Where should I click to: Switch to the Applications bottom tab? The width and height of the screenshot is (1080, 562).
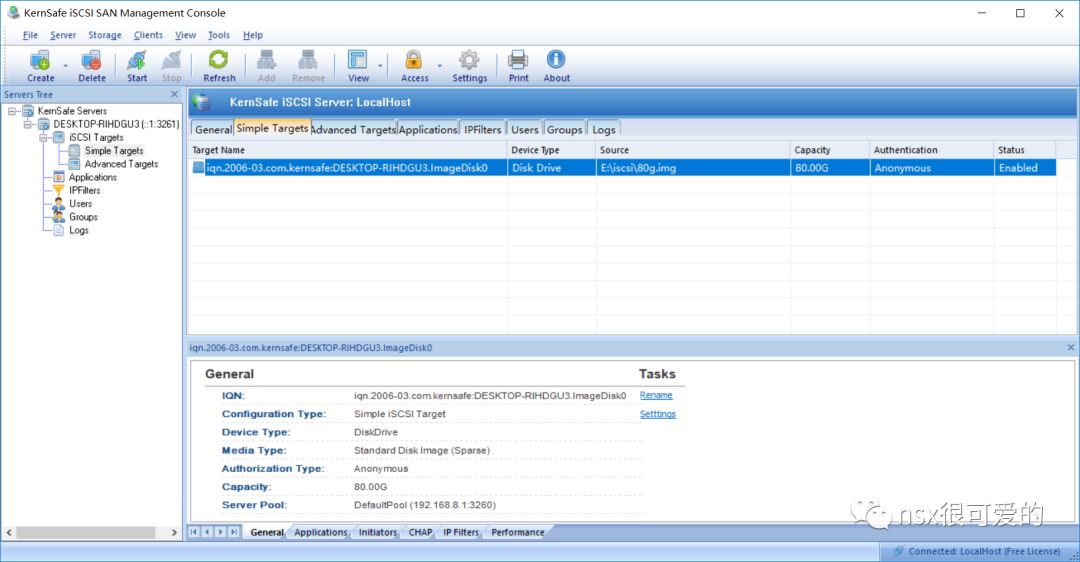click(x=320, y=532)
